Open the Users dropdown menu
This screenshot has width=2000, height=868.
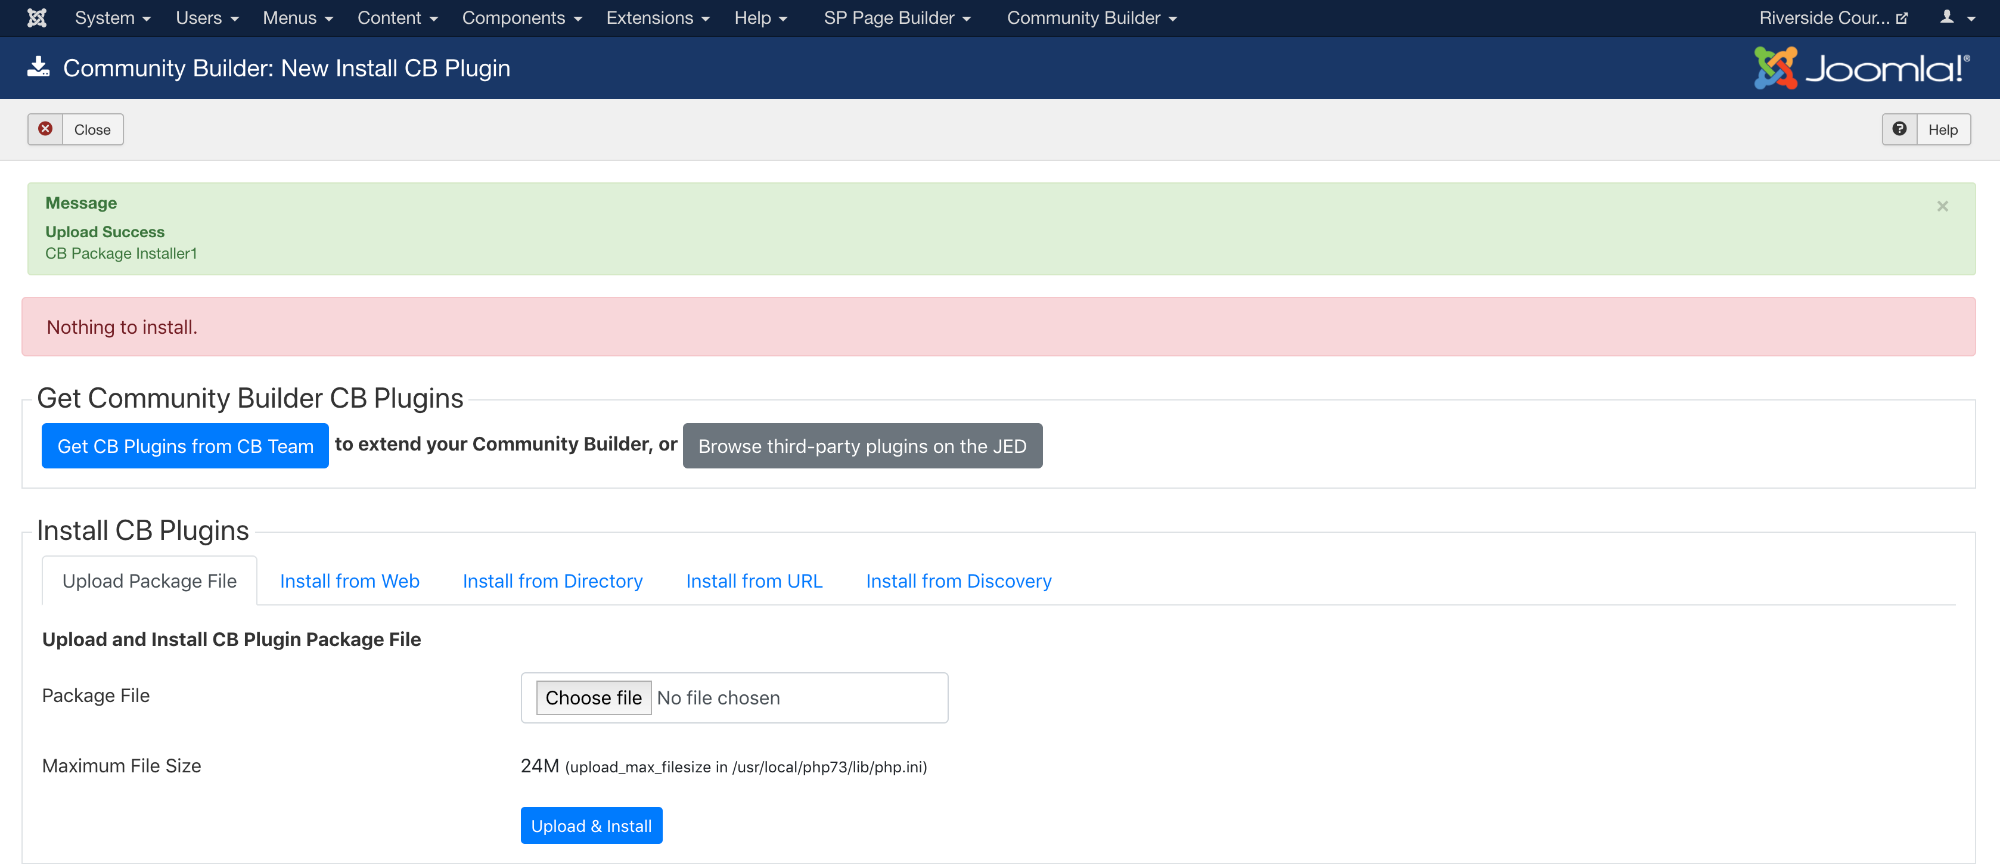(x=207, y=18)
